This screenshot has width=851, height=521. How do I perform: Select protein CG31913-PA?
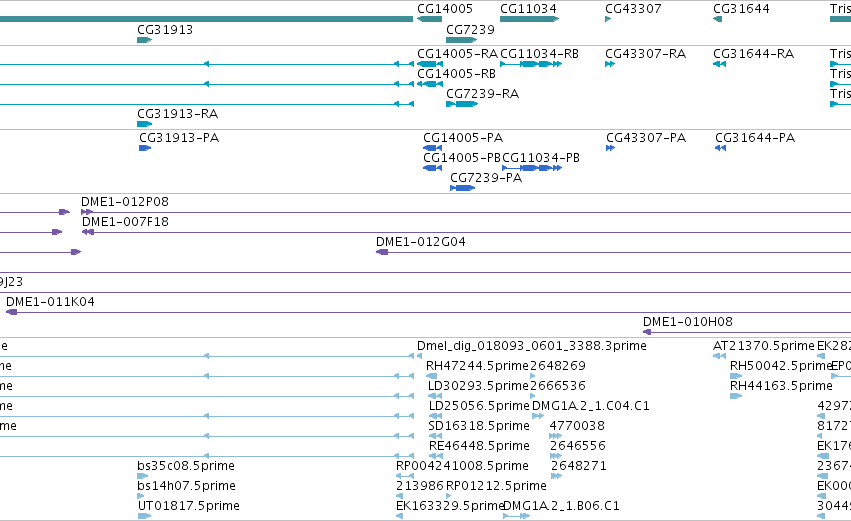[145, 148]
